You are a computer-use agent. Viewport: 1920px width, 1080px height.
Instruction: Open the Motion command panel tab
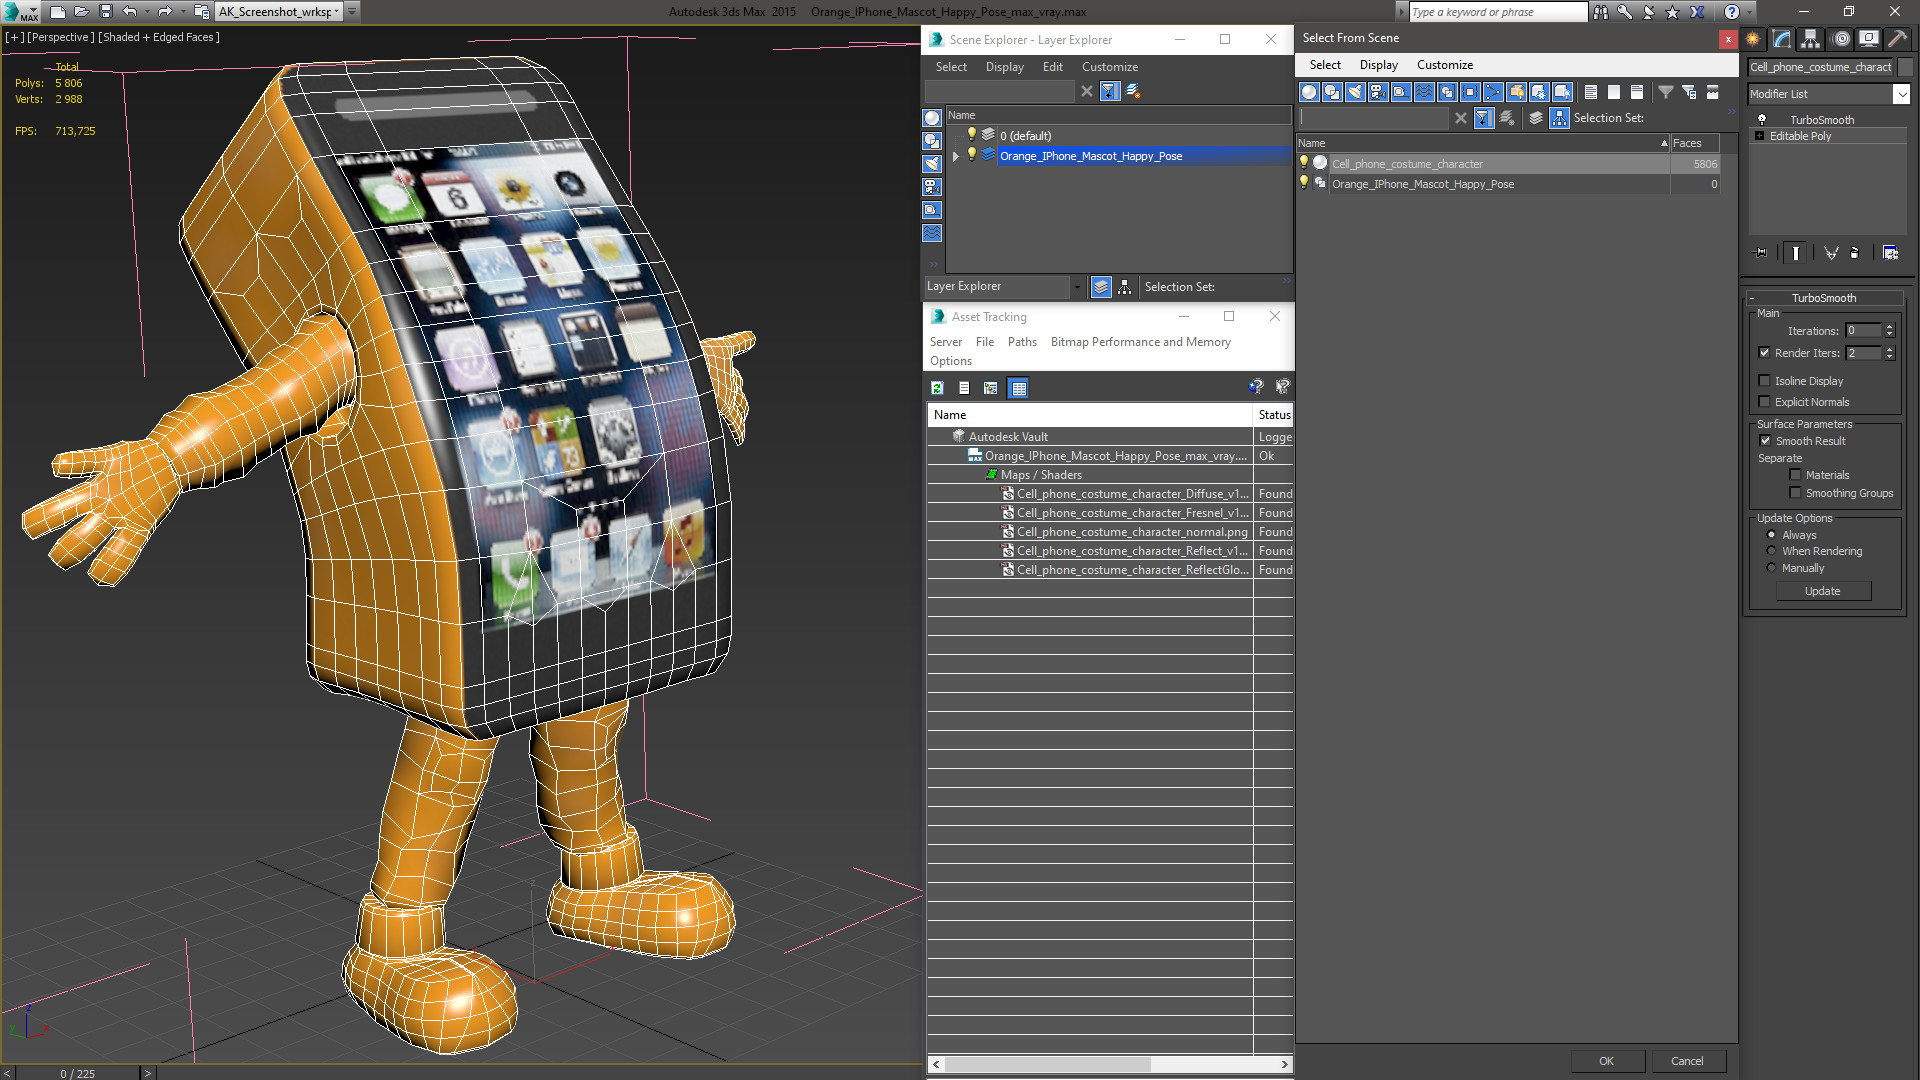point(1841,39)
